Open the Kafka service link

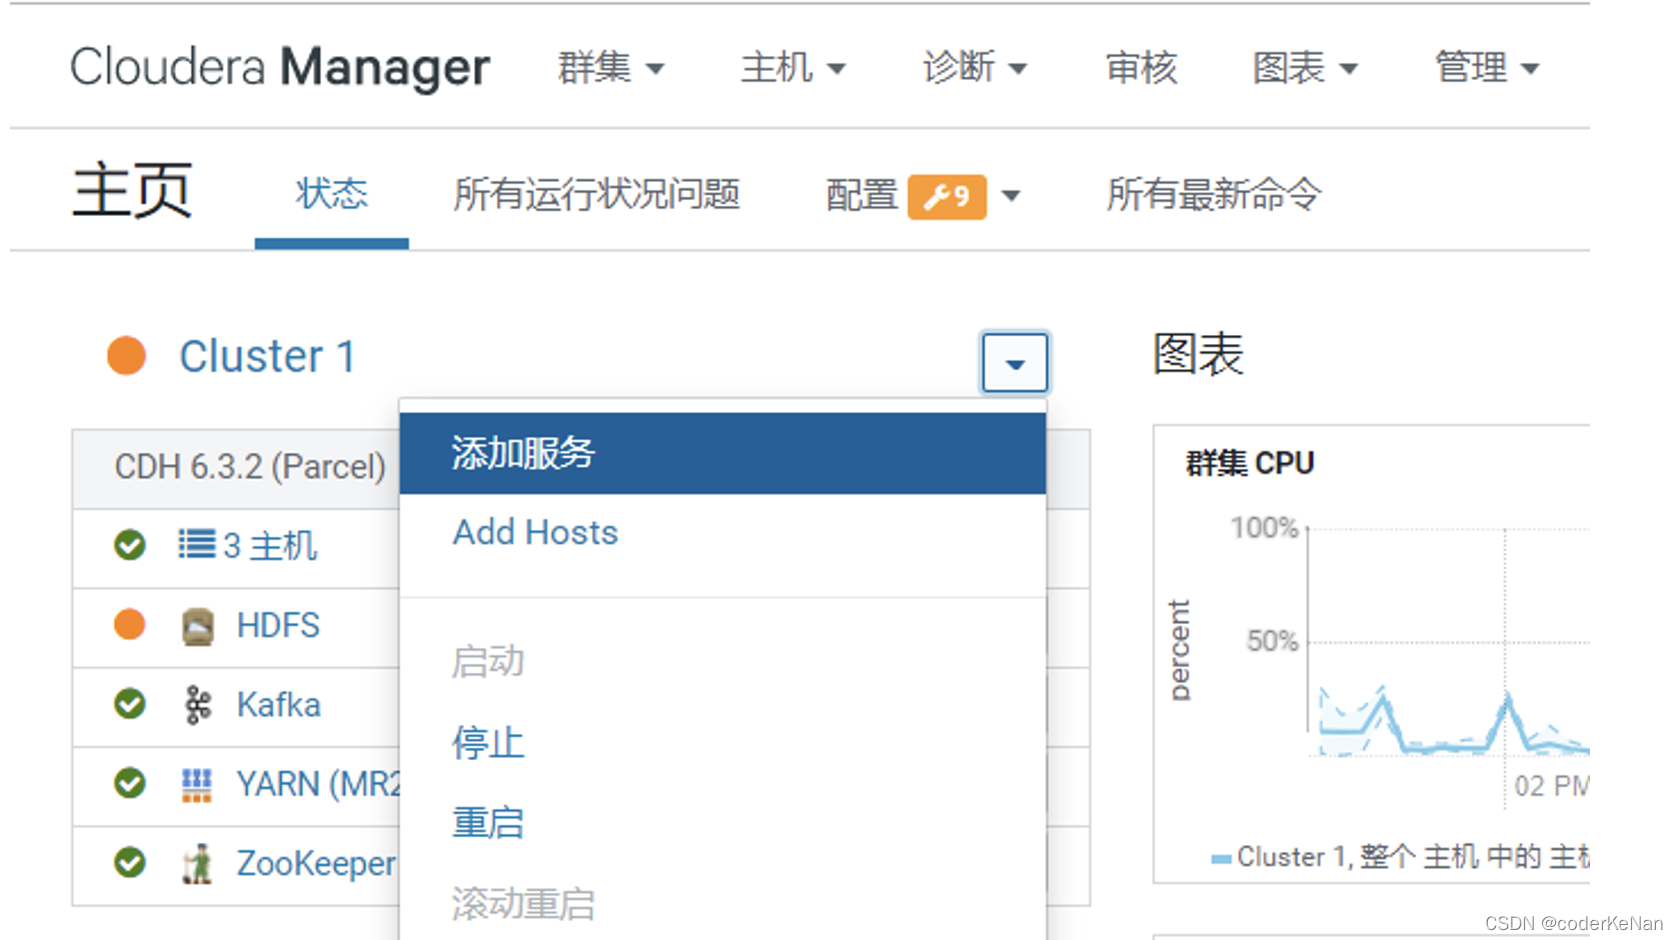[279, 705]
